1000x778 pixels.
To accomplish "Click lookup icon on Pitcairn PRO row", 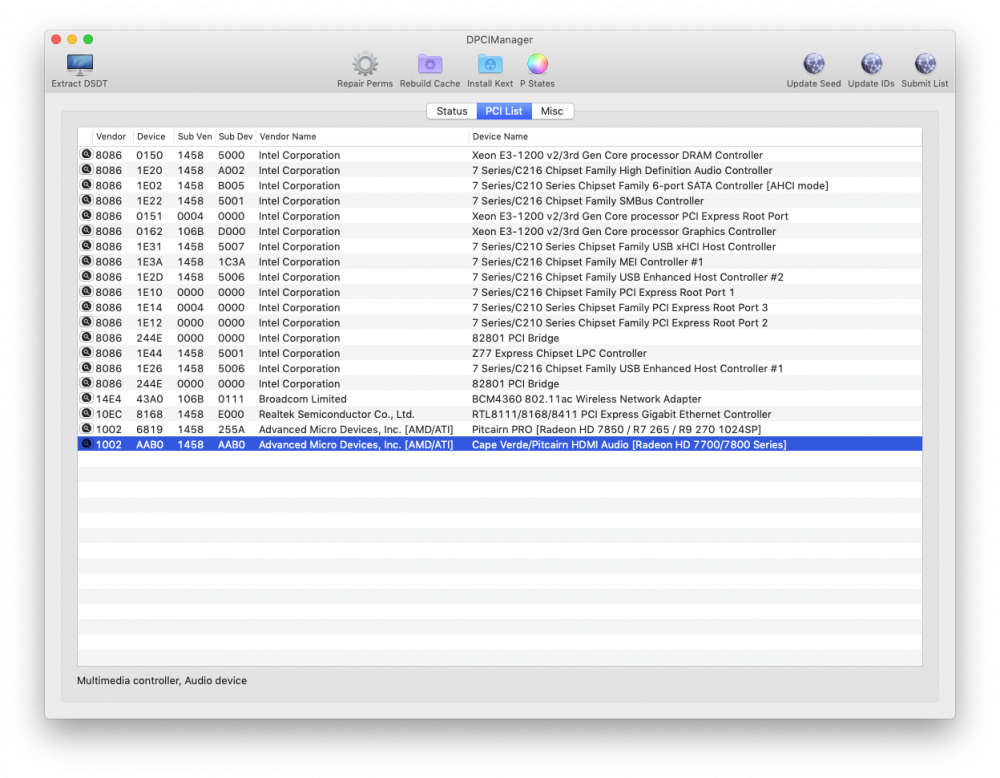I will (x=86, y=429).
